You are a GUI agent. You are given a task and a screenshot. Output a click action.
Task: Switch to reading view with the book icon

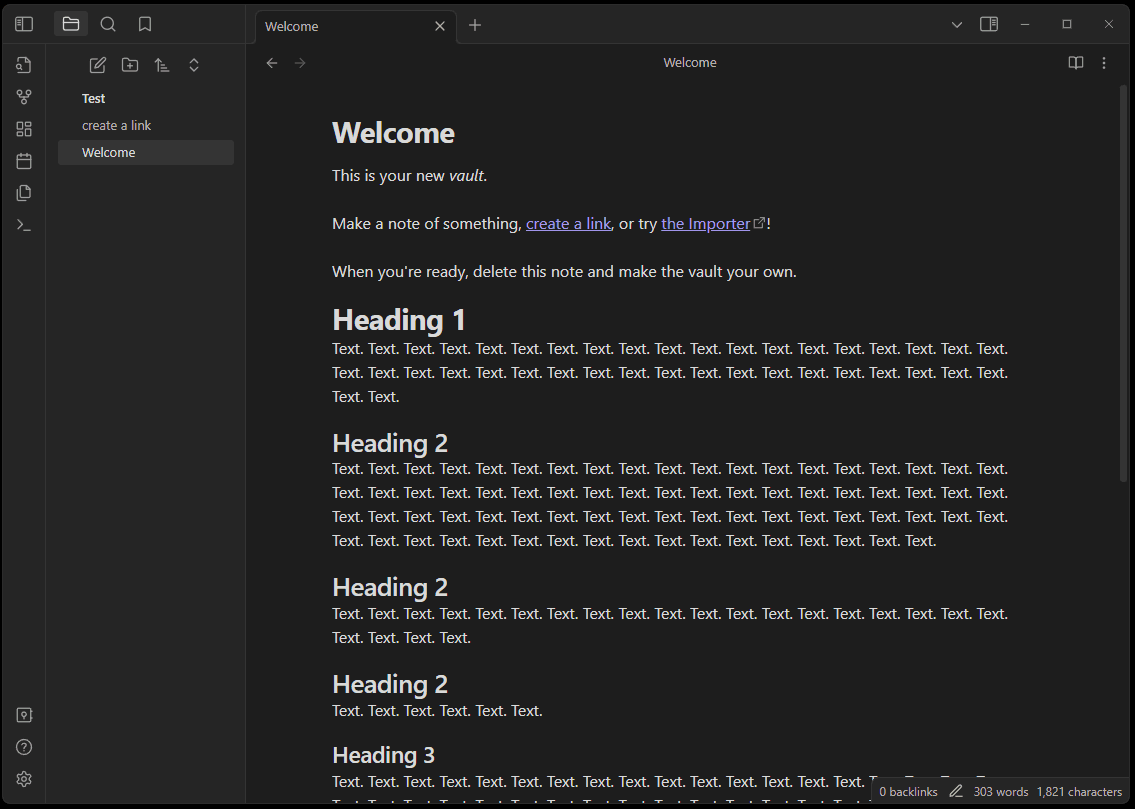pos(1075,62)
